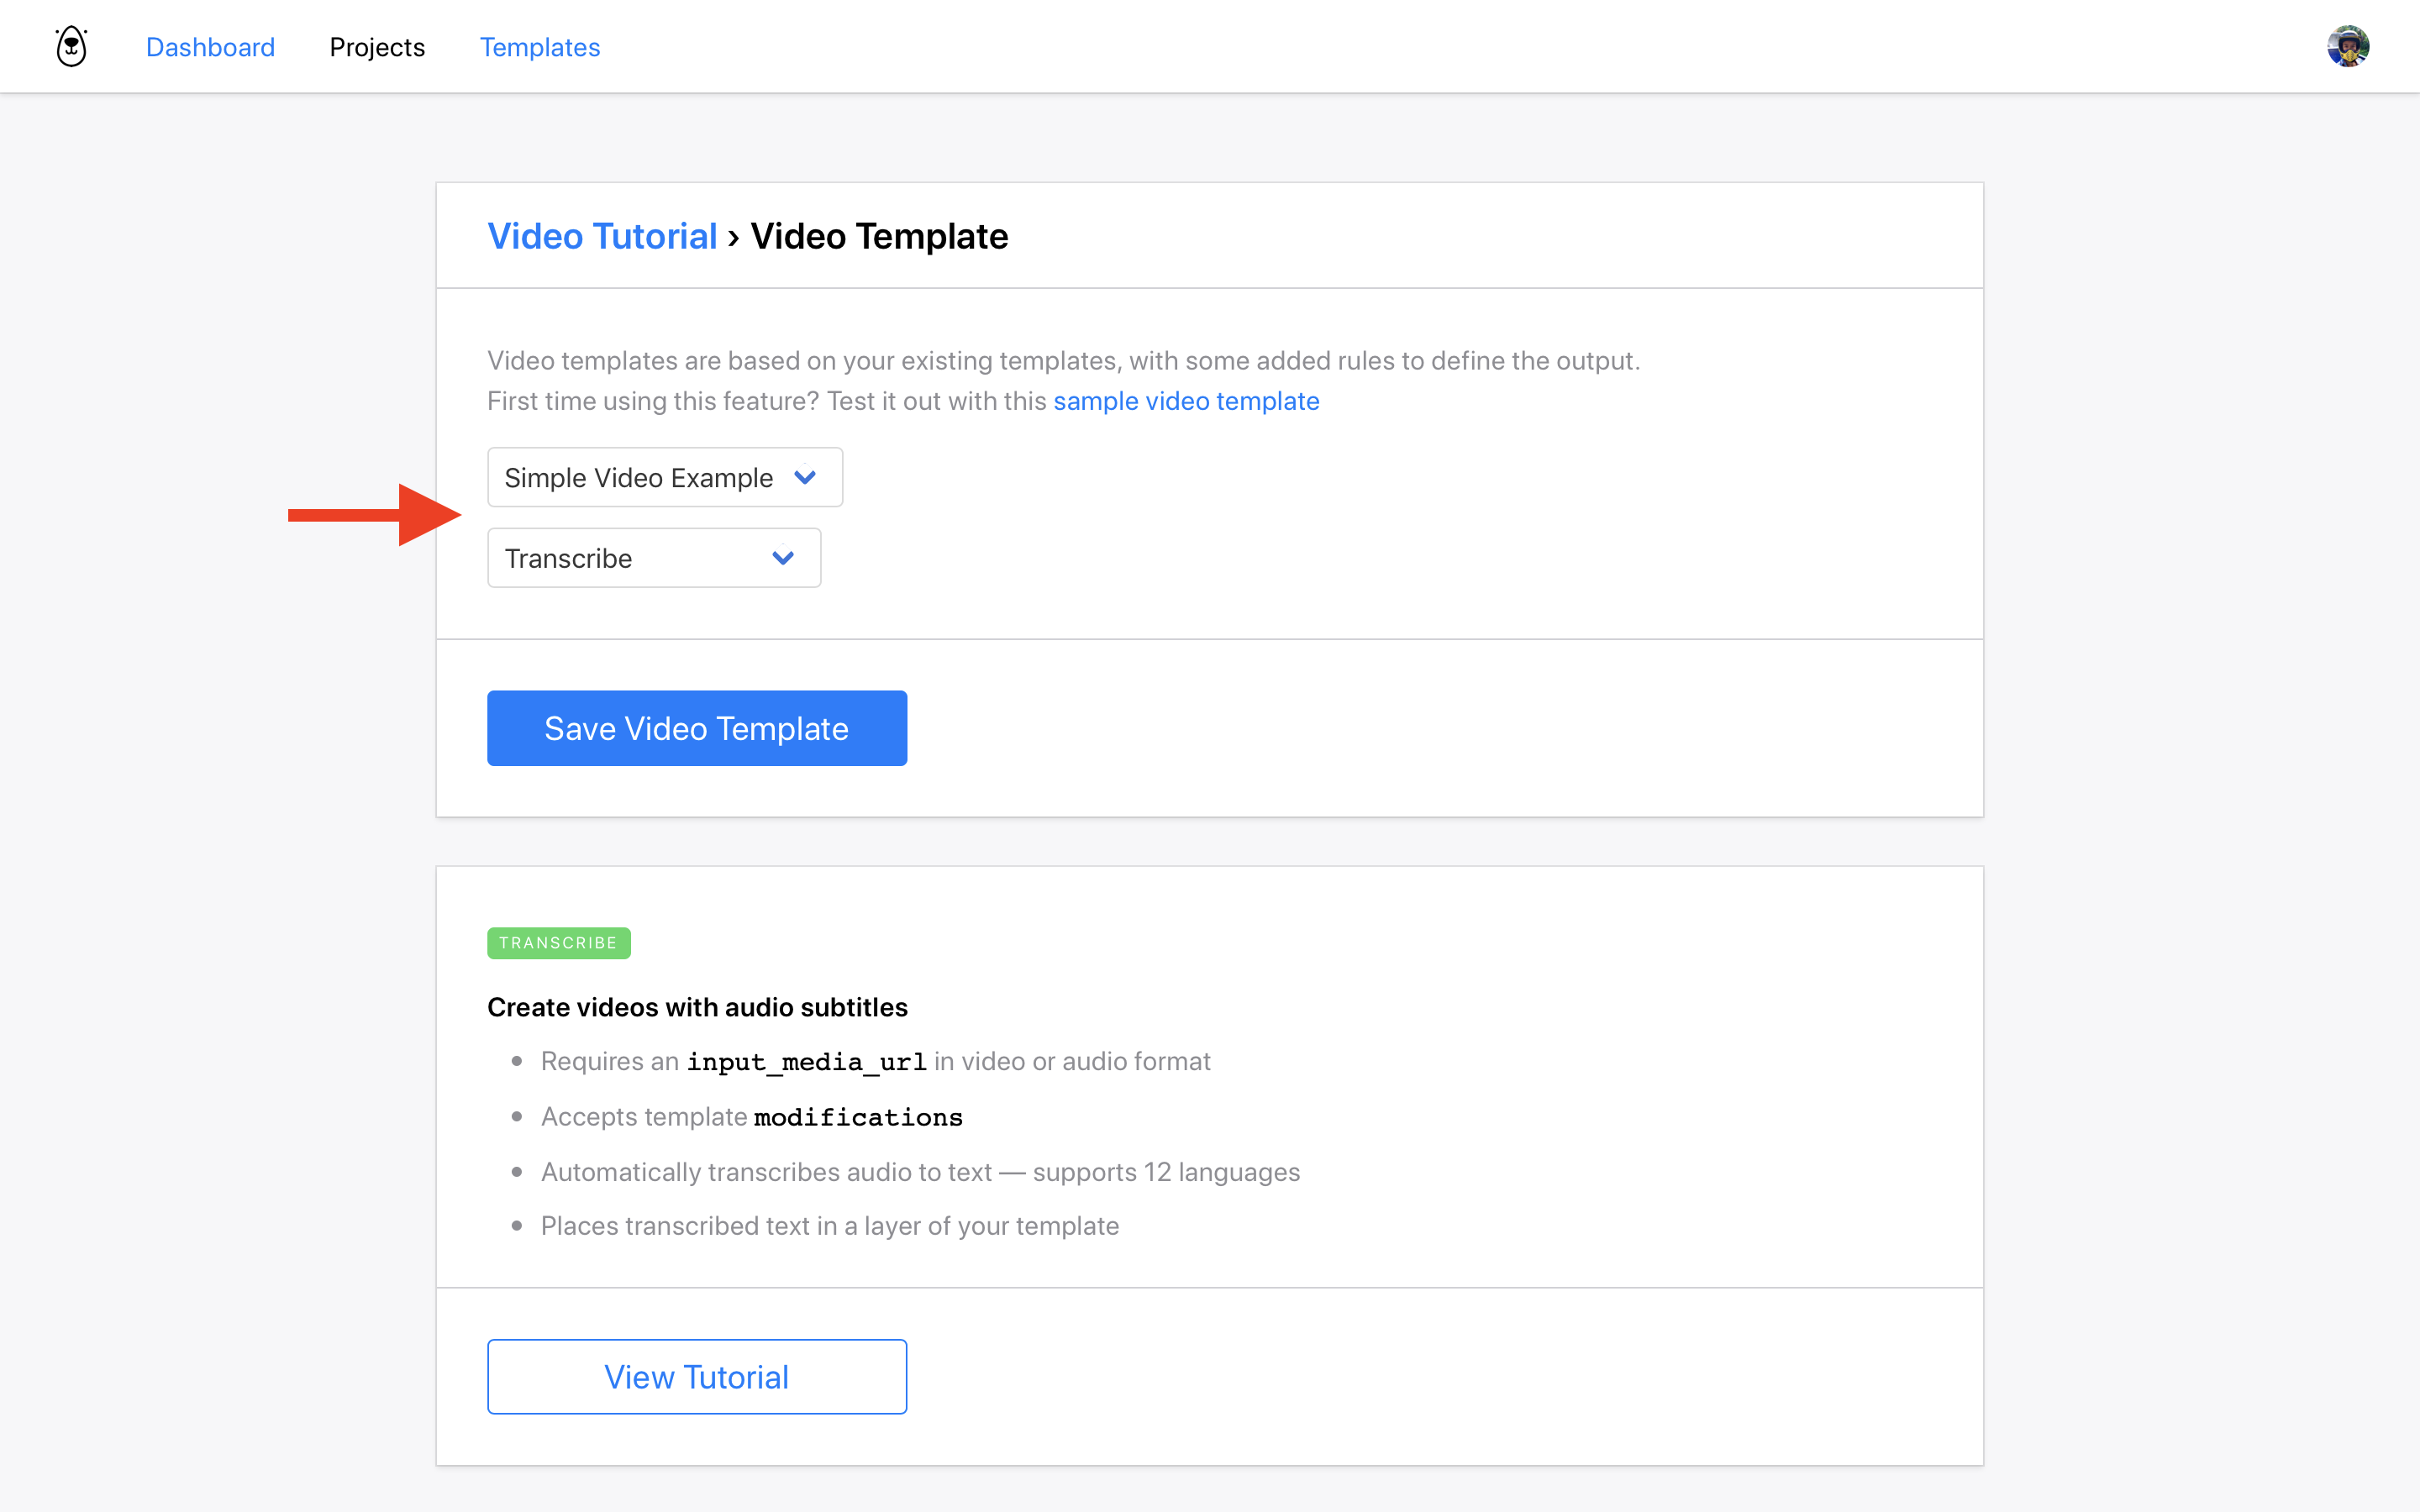Open the sample video template link
The width and height of the screenshot is (2420, 1512).
point(1186,401)
